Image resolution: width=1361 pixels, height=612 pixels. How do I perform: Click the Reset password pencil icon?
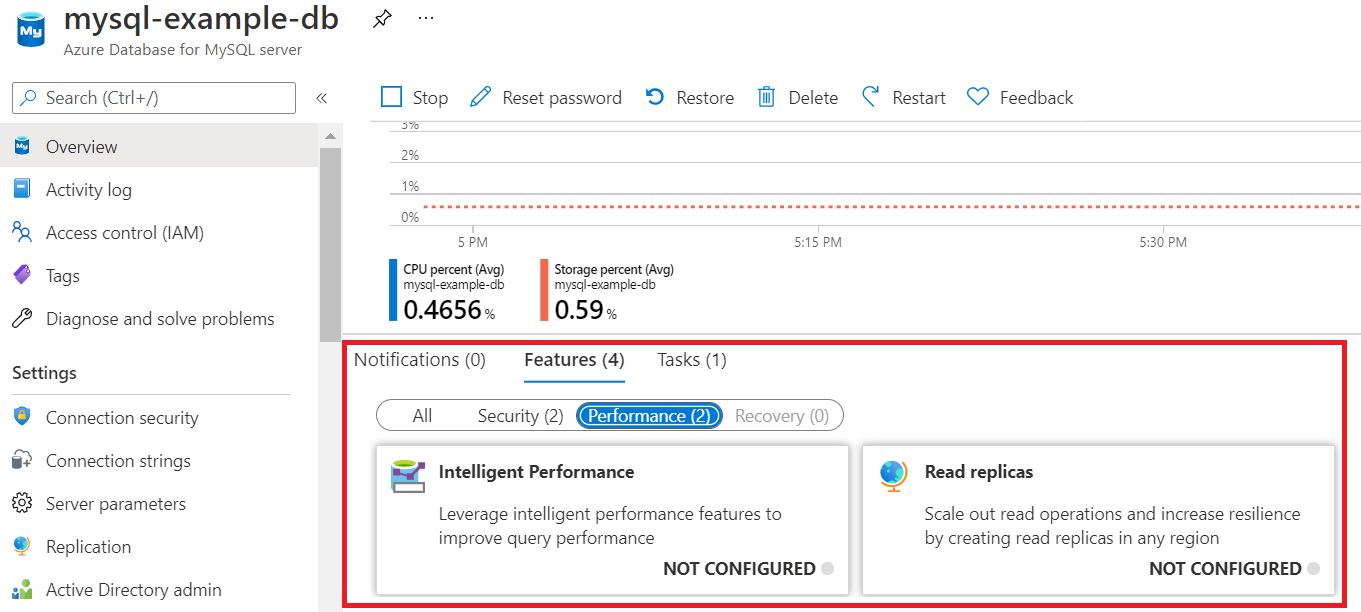point(481,97)
